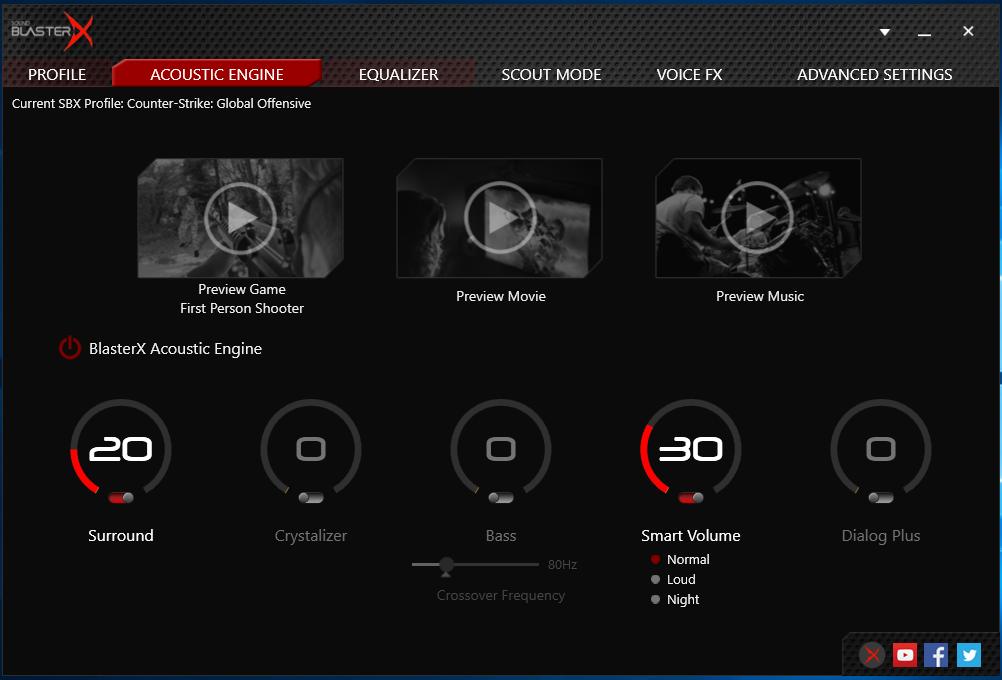1002x680 pixels.
Task: Click the Bass level dial
Action: pyautogui.click(x=501, y=449)
